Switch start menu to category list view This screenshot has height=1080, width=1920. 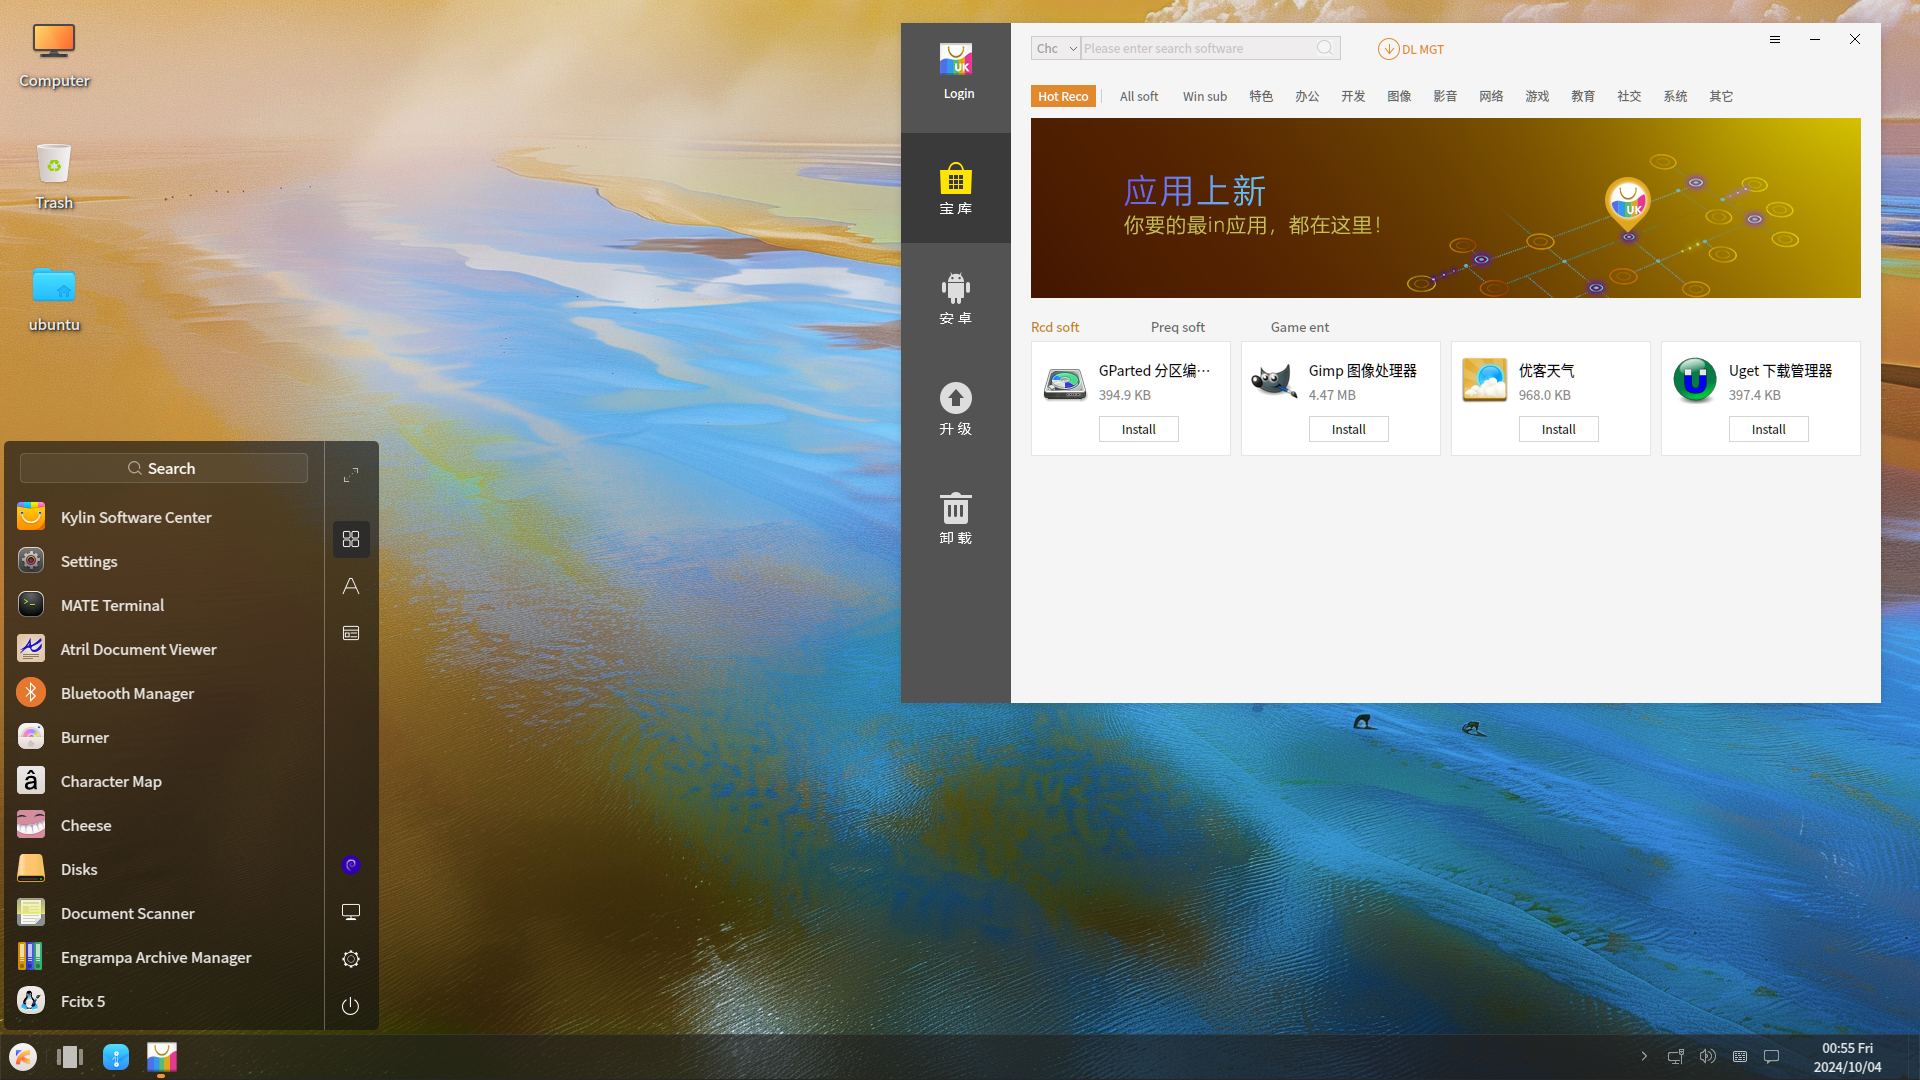[x=351, y=633]
